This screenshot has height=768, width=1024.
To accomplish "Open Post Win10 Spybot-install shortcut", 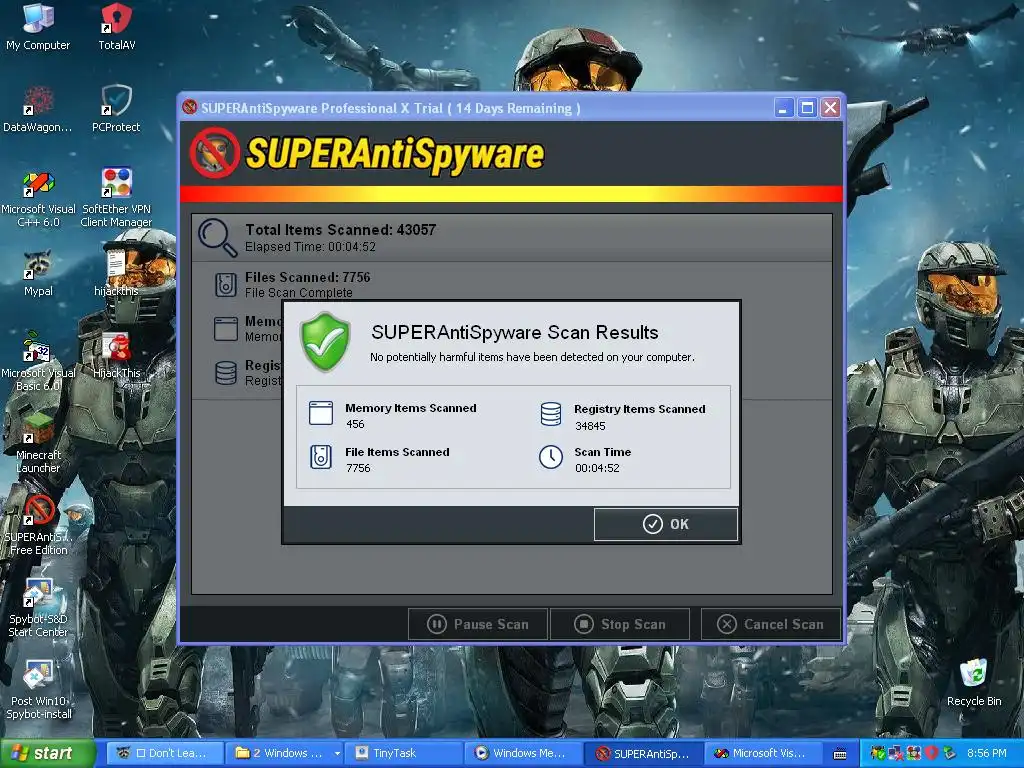I will 38,691.
